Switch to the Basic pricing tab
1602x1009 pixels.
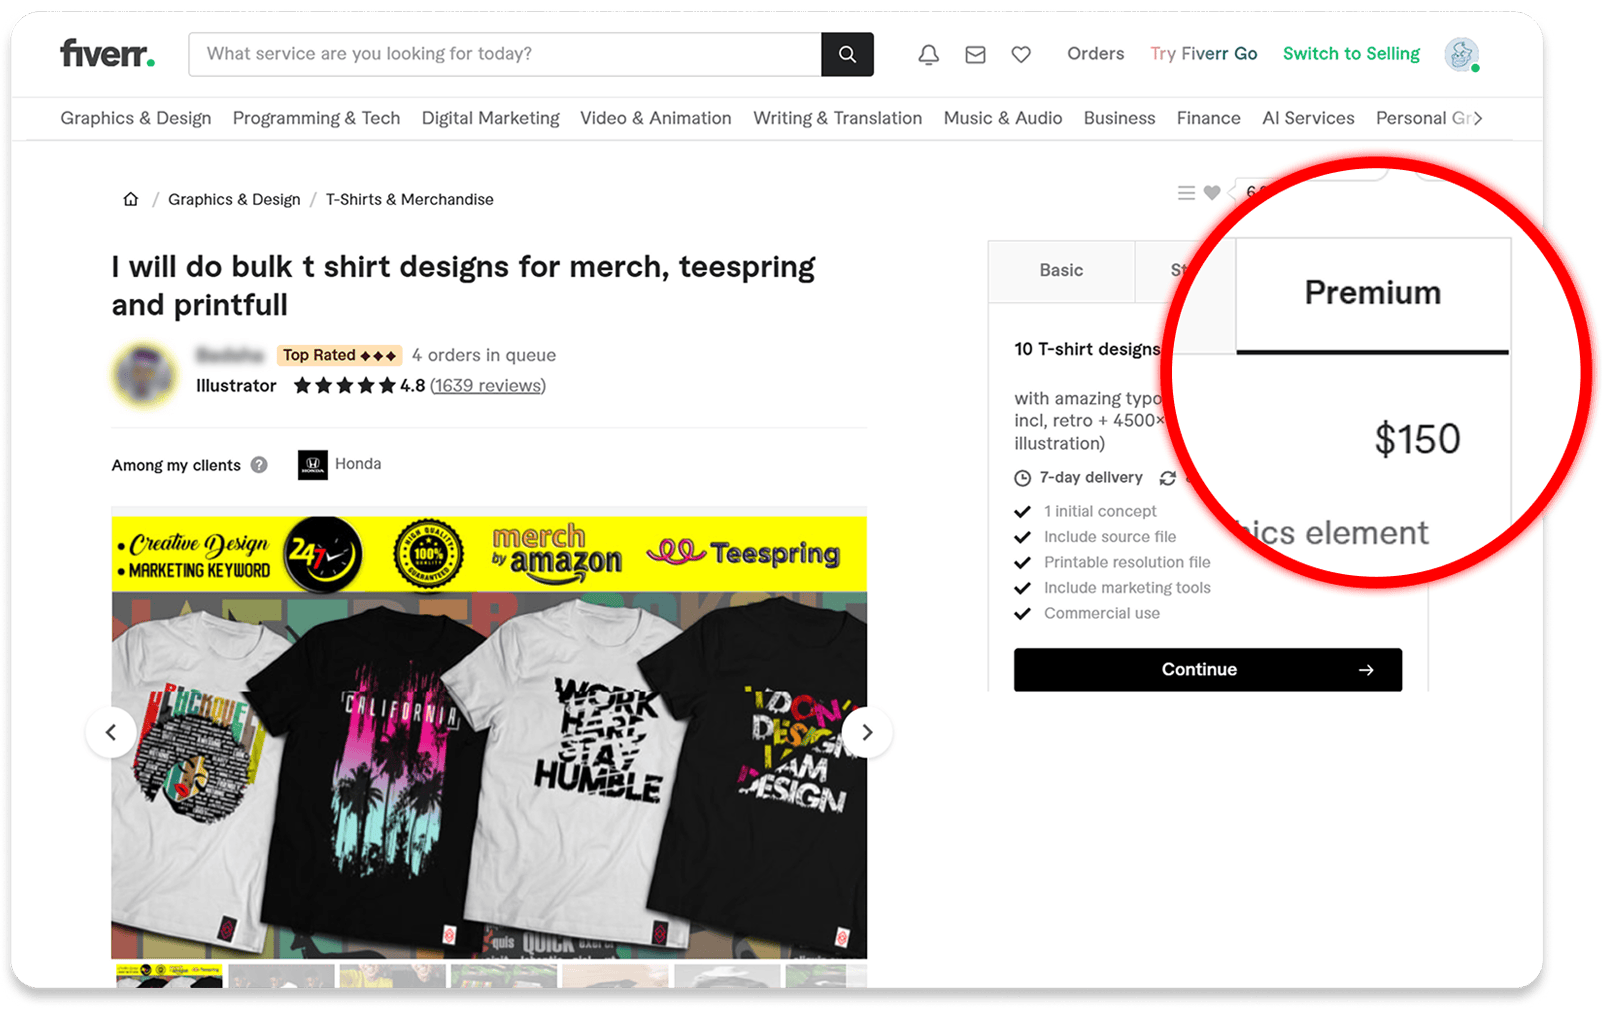coord(1060,270)
